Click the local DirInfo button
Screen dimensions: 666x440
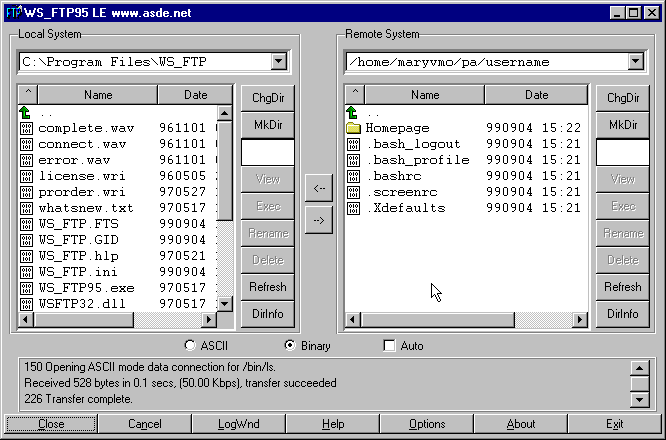pyautogui.click(x=268, y=314)
